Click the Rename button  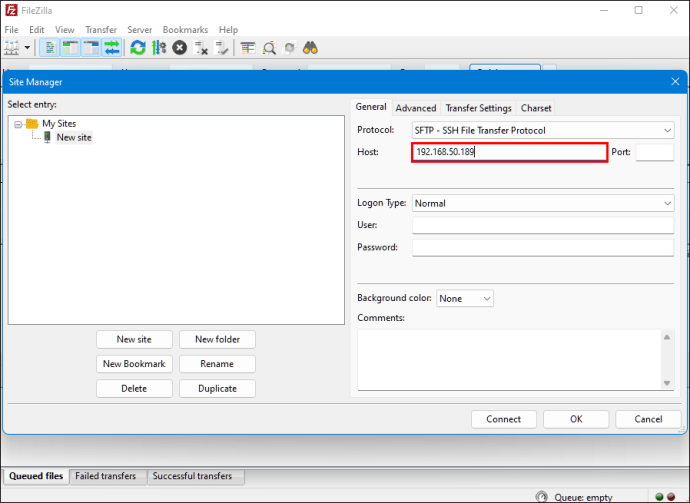coord(217,364)
